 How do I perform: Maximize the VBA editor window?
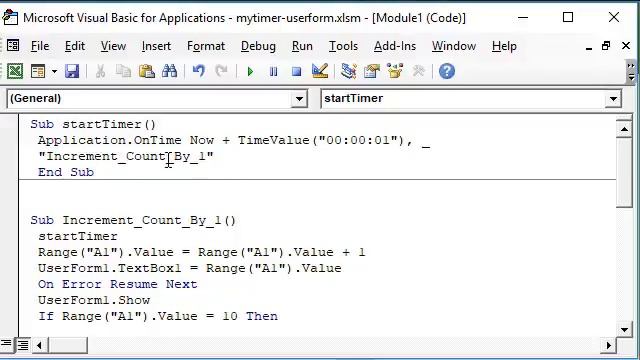(x=568, y=18)
